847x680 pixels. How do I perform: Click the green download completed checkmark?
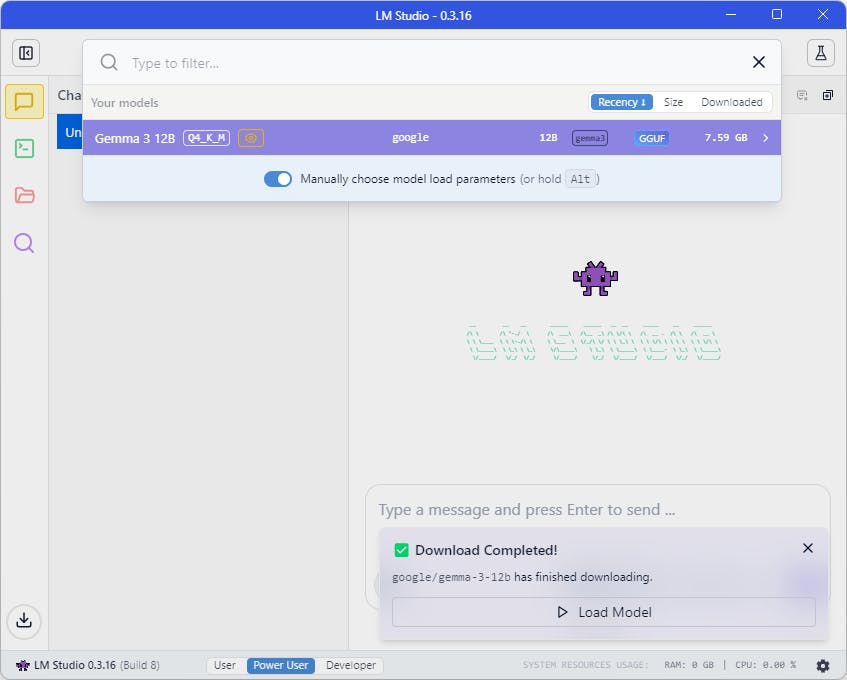coord(401,550)
